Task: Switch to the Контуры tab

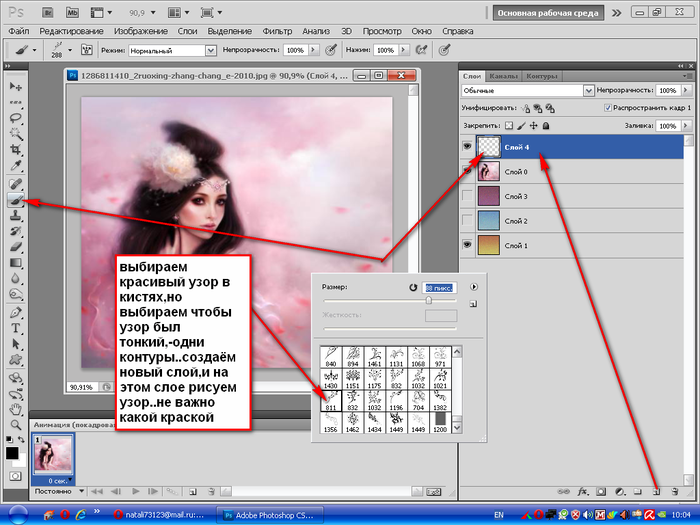Action: (542, 76)
